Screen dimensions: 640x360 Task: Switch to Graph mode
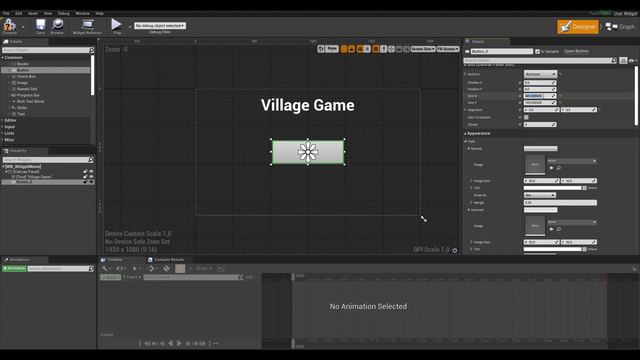[x=620, y=27]
